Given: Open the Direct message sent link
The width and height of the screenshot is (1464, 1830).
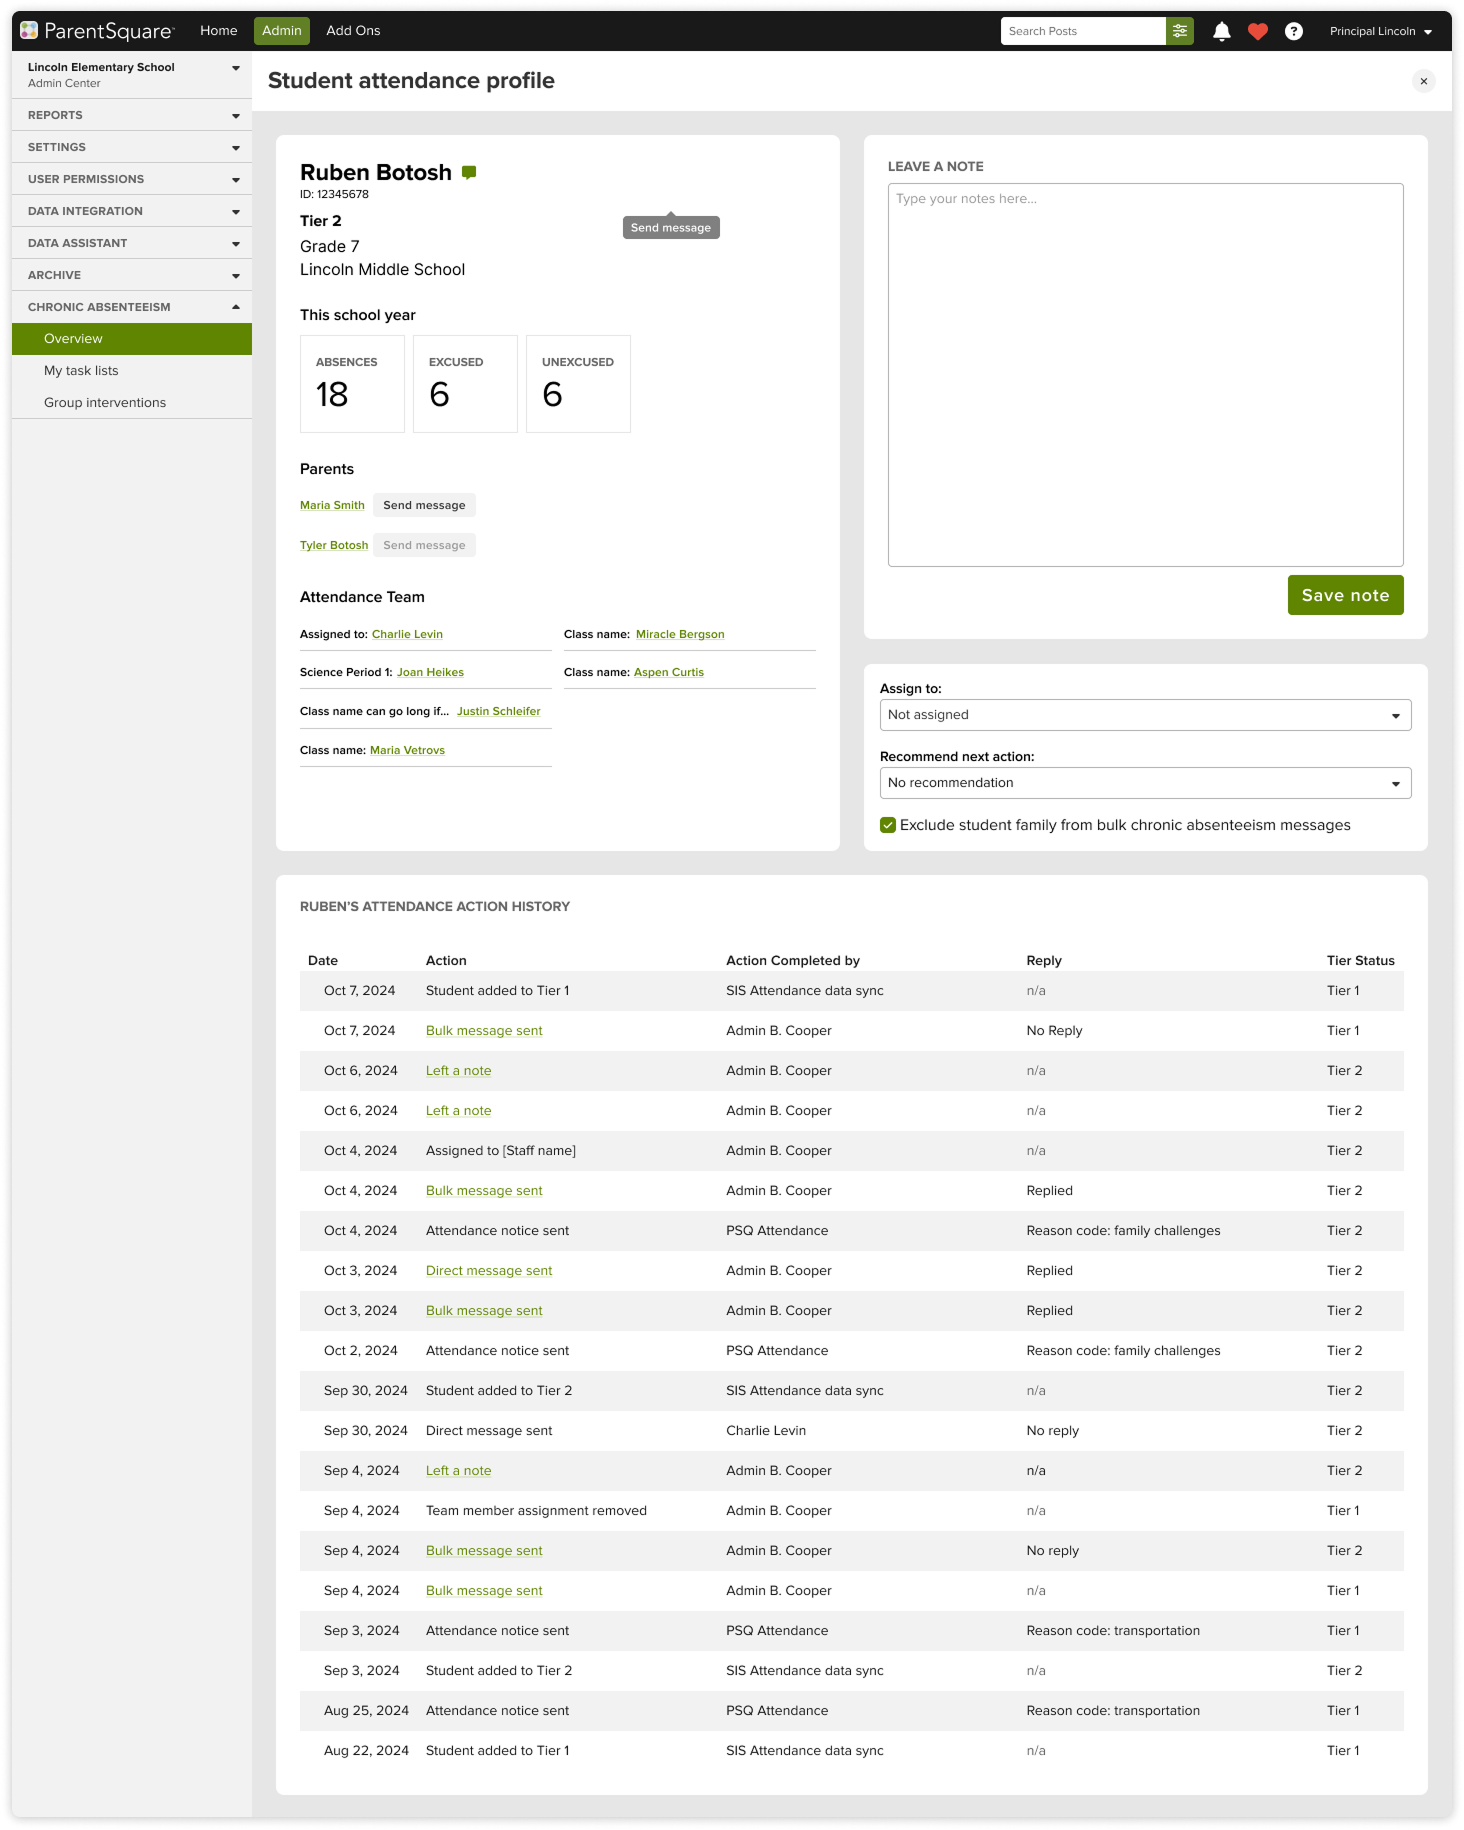Looking at the screenshot, I should 489,1271.
